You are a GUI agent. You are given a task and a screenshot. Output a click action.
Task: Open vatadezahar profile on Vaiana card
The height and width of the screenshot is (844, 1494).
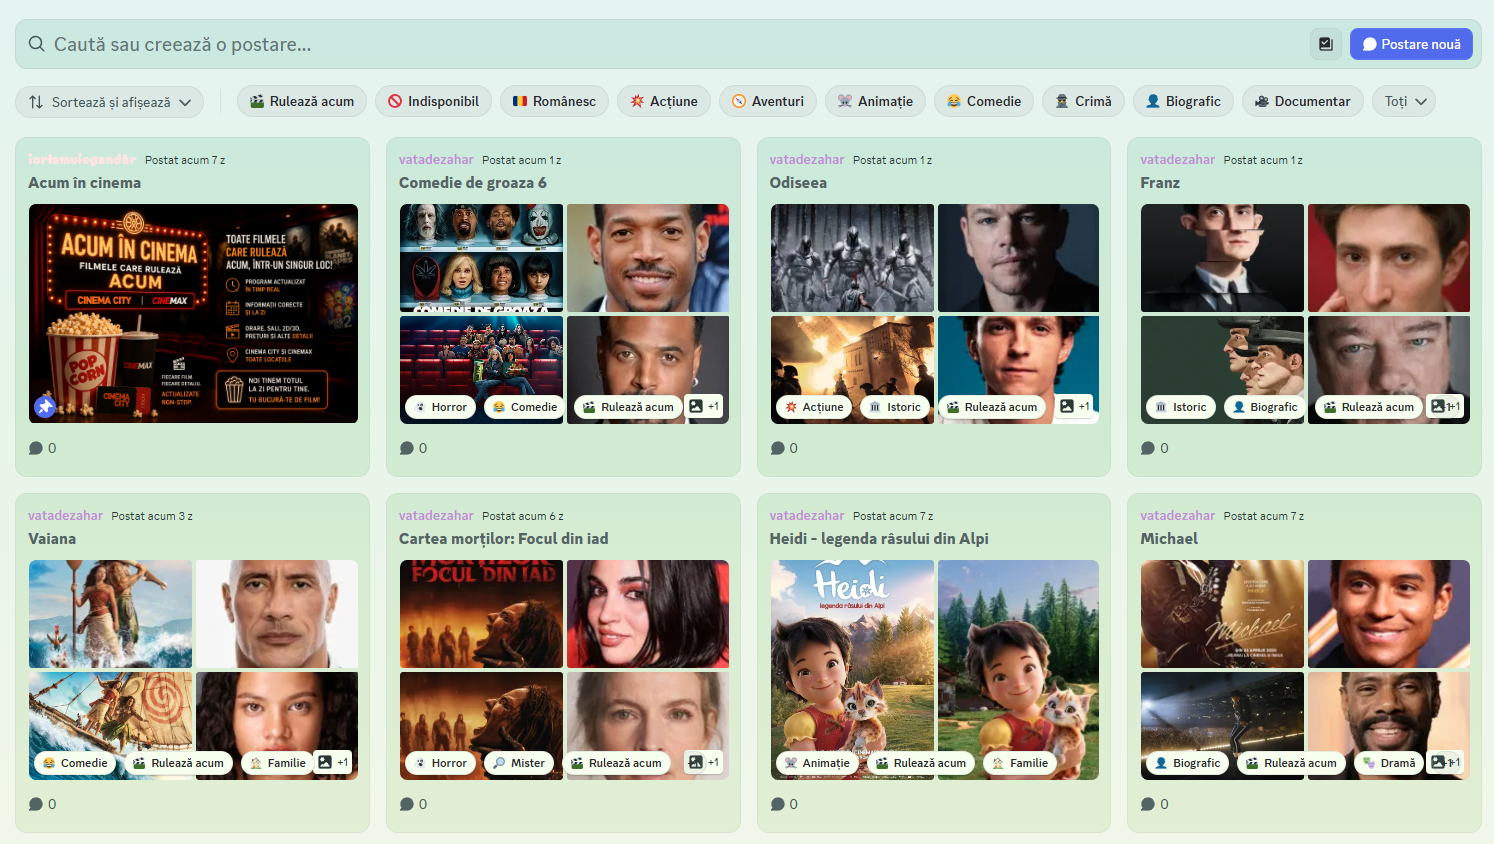65,516
